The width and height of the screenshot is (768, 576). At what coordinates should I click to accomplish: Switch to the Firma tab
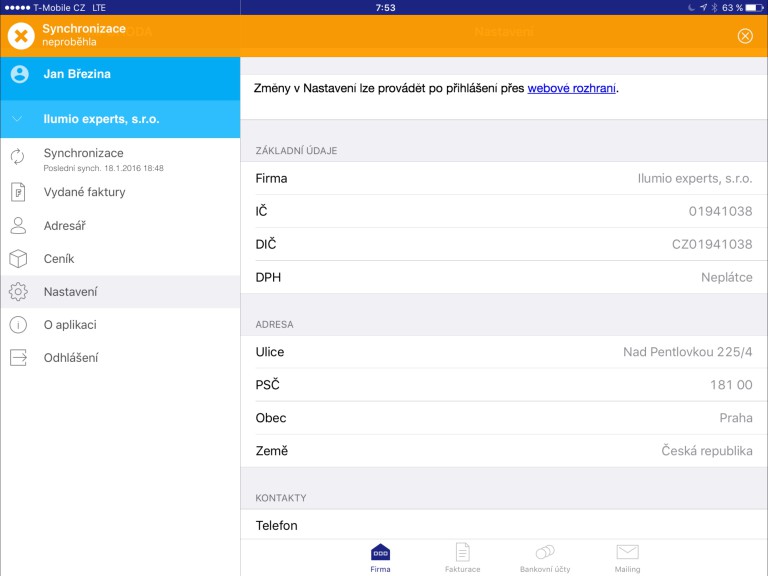pos(380,558)
